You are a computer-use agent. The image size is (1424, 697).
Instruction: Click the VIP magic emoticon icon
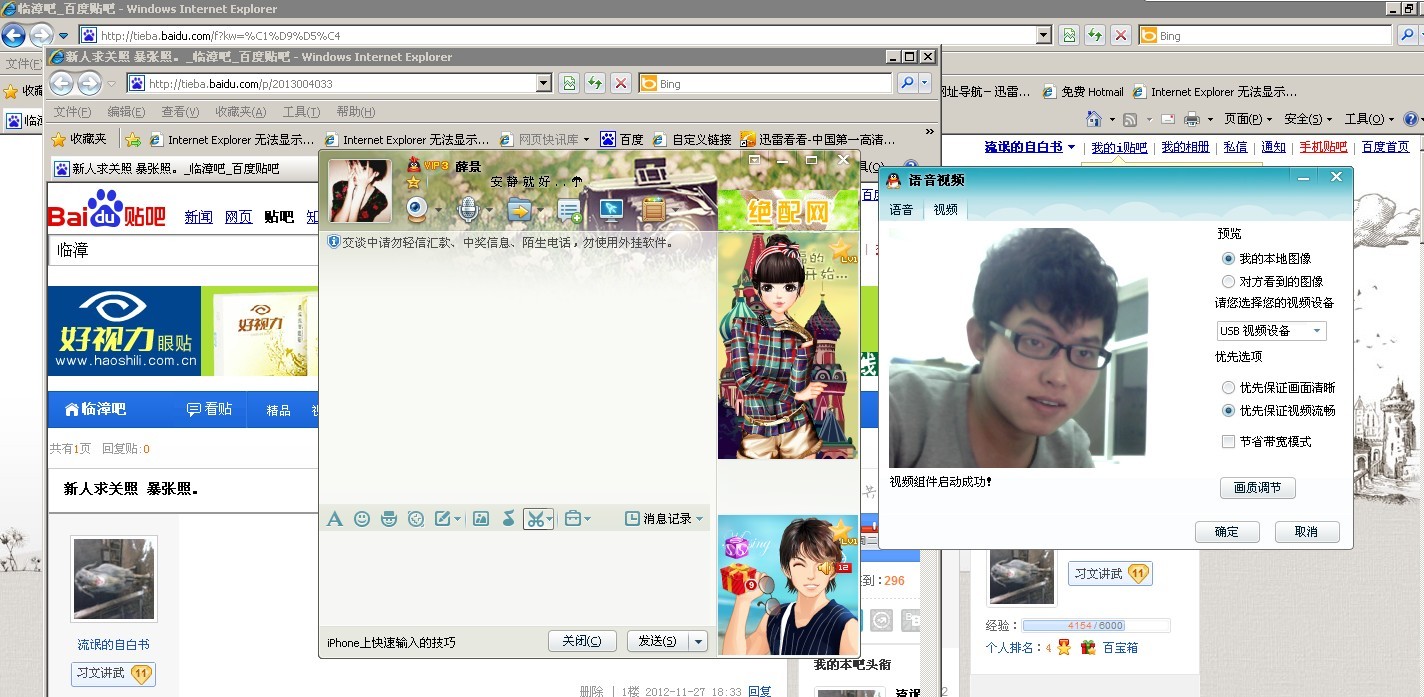[x=389, y=519]
